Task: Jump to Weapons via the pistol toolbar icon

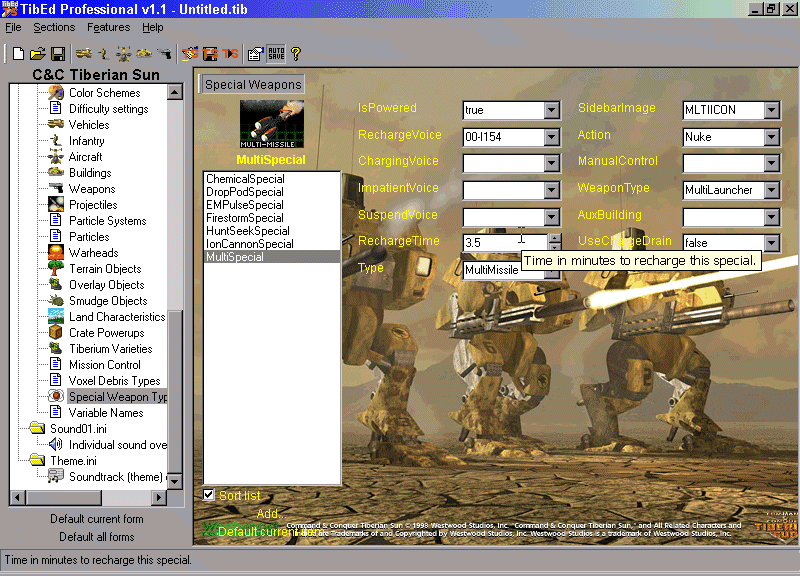Action: (164, 54)
